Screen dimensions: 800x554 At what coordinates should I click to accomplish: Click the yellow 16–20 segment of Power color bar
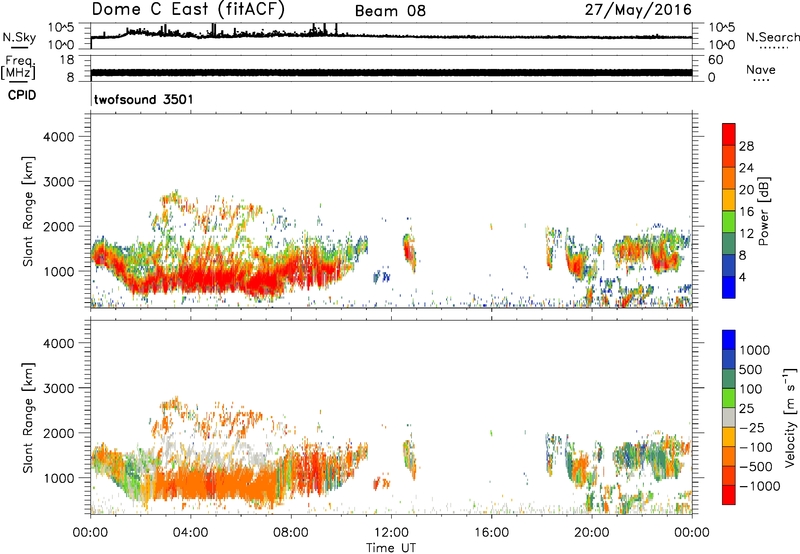tap(729, 200)
